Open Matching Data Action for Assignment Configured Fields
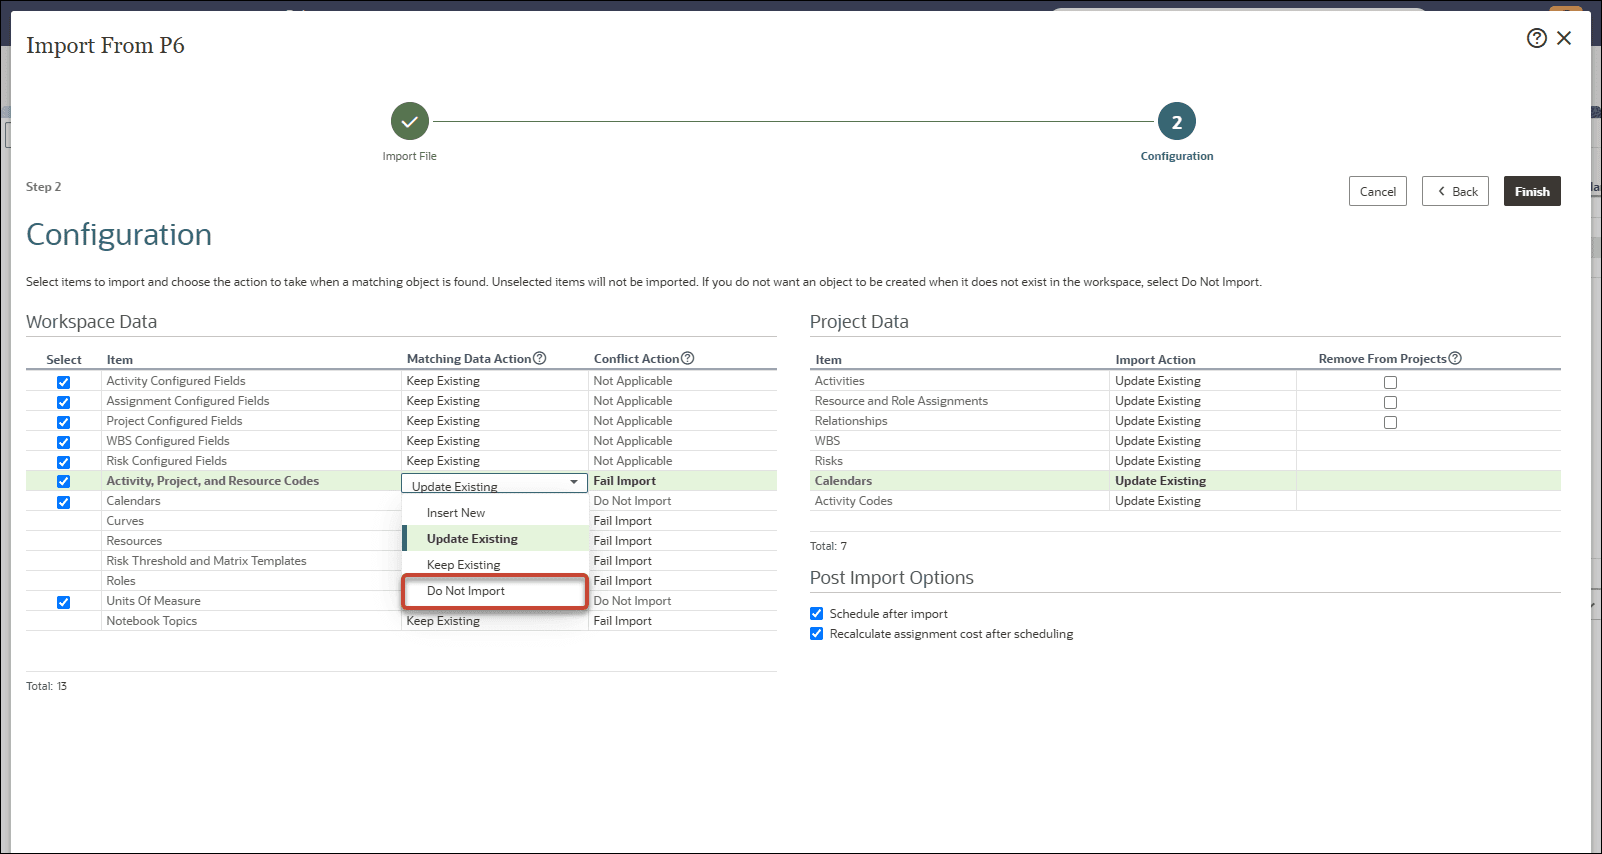 [x=494, y=401]
